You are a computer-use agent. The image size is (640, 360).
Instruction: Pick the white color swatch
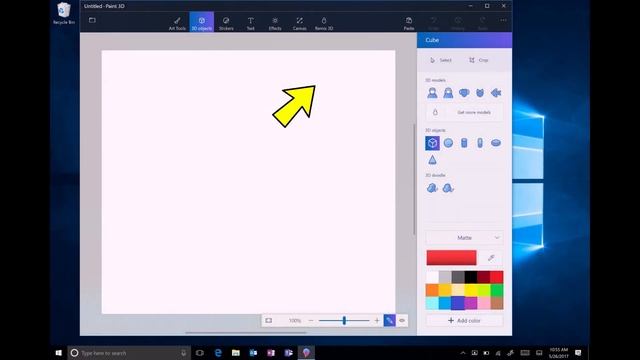click(x=432, y=277)
